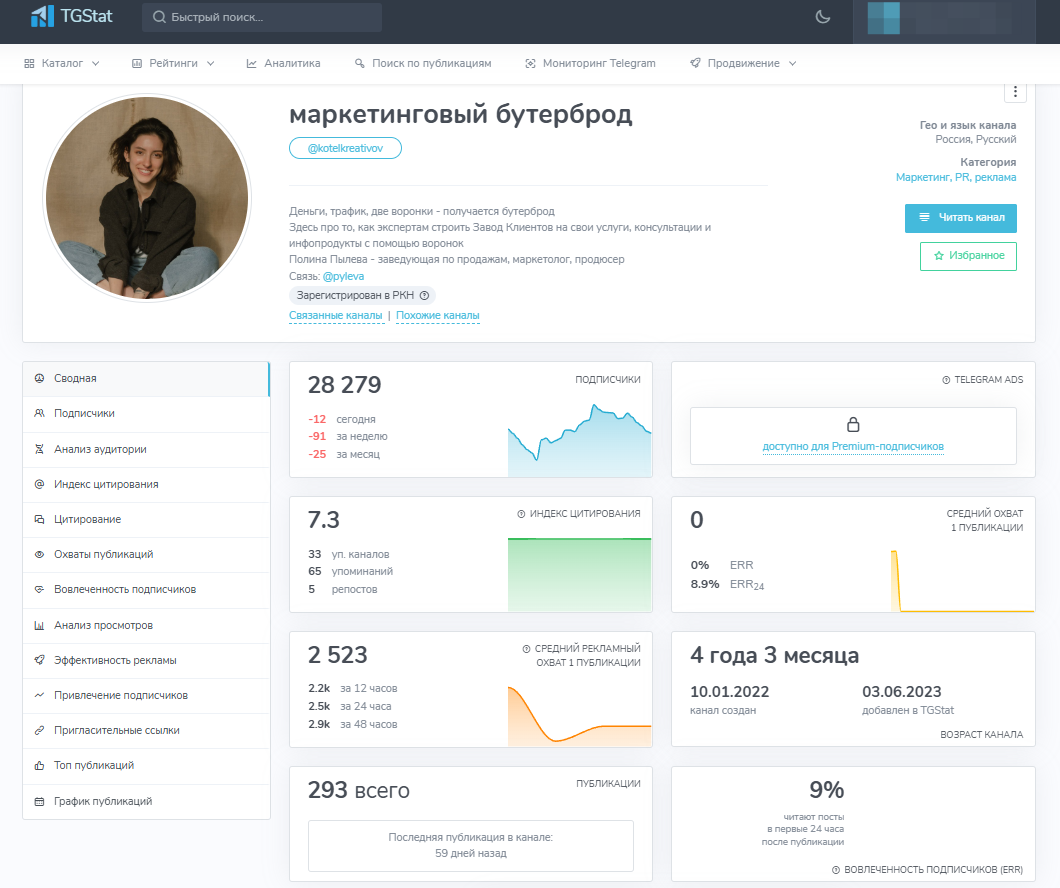Open the Аналитика menu item
Screen dimensions: 1060x888
(x=284, y=63)
